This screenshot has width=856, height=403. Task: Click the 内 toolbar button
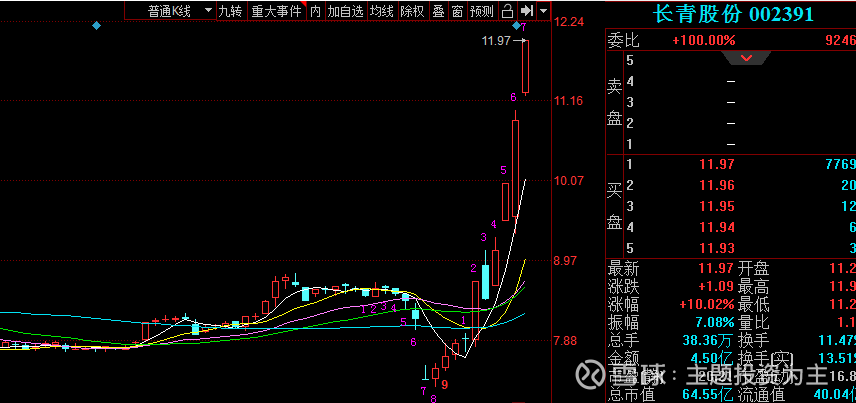pyautogui.click(x=316, y=10)
